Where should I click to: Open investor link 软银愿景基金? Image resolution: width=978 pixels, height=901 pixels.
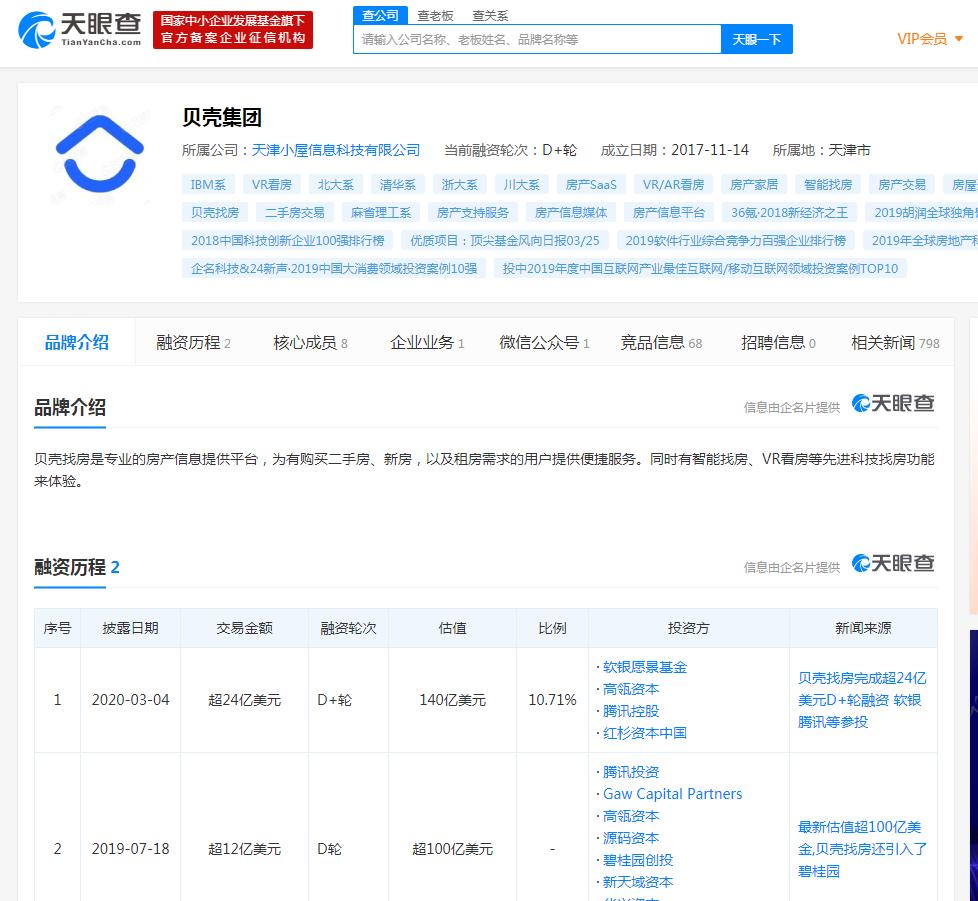click(x=645, y=667)
